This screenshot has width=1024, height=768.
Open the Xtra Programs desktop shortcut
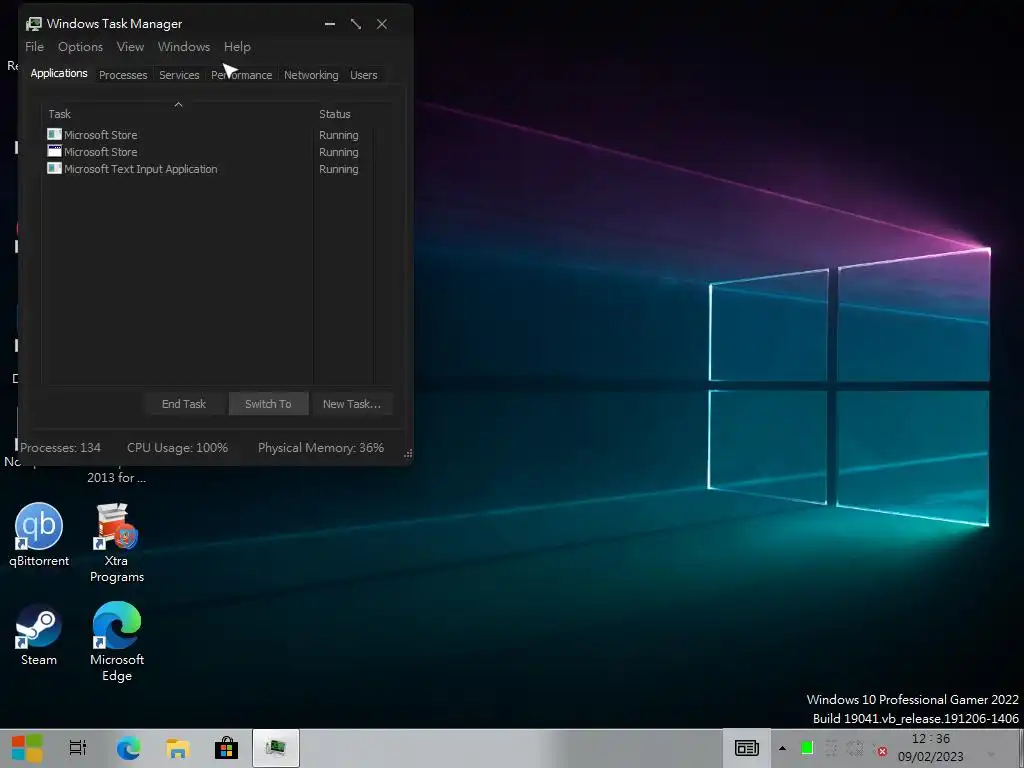[x=117, y=542]
